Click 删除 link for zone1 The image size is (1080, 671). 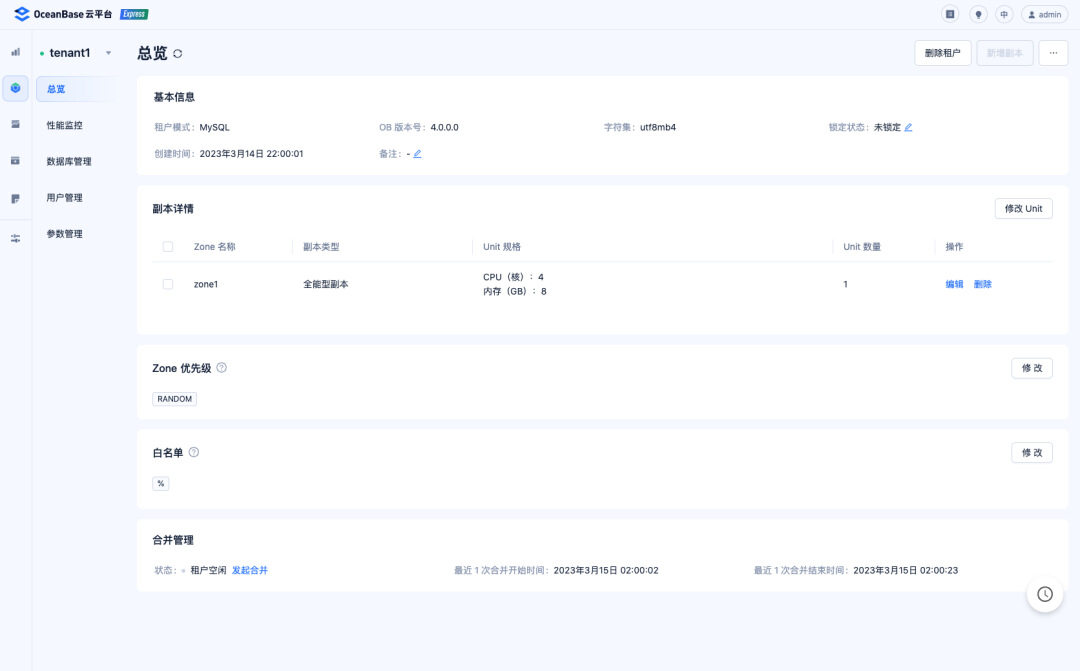point(982,284)
